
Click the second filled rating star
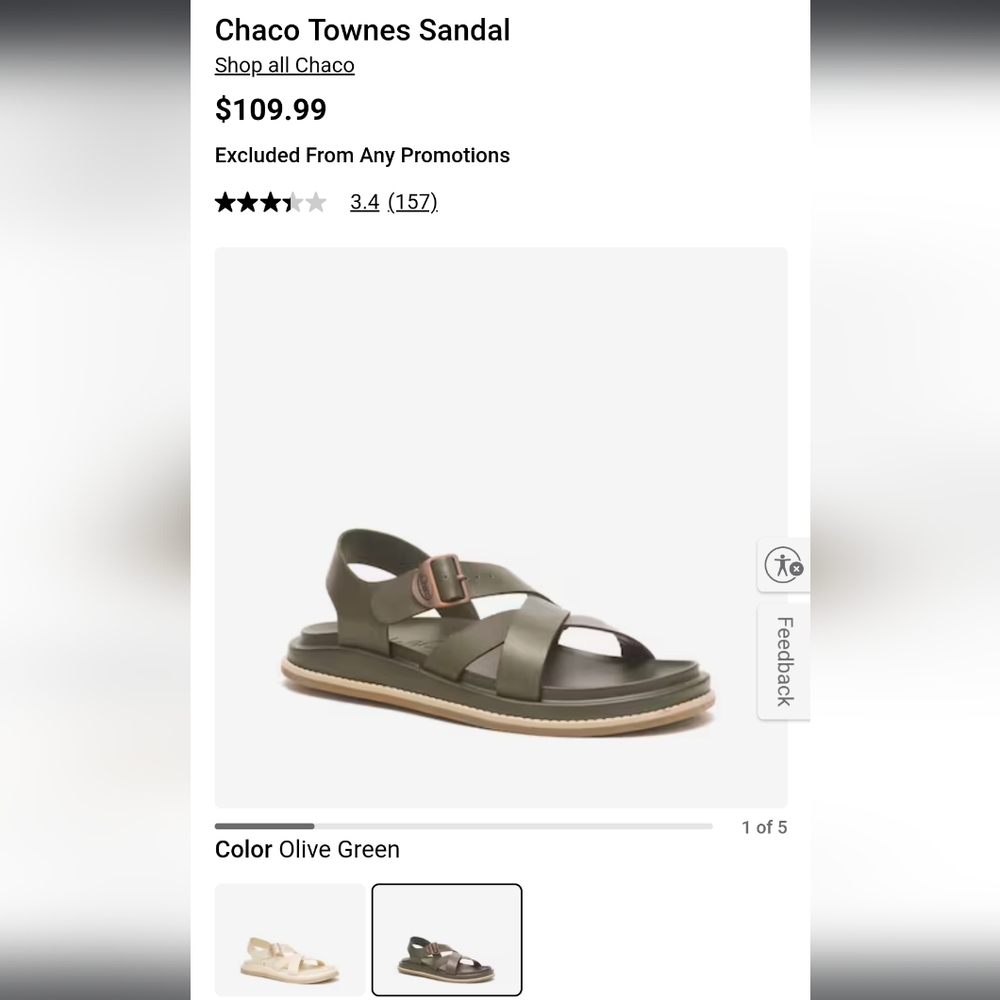click(x=246, y=202)
